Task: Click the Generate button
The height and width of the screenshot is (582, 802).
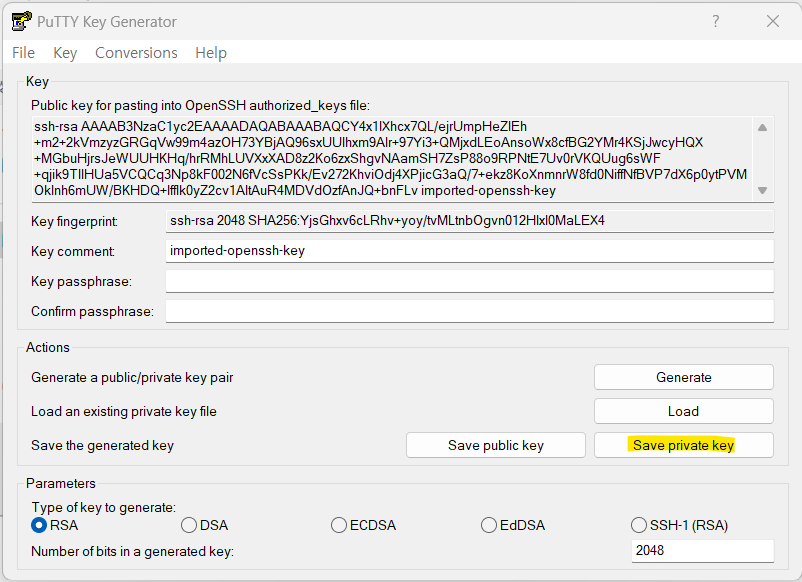Action: tap(683, 377)
